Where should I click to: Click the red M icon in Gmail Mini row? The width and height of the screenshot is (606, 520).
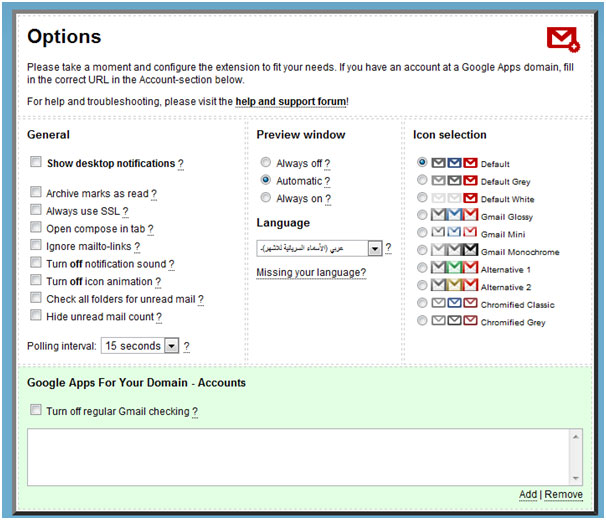pyautogui.click(x=470, y=232)
